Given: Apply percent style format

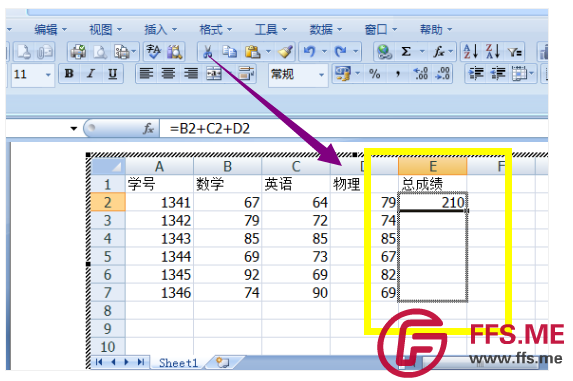Looking at the screenshot, I should click(375, 74).
